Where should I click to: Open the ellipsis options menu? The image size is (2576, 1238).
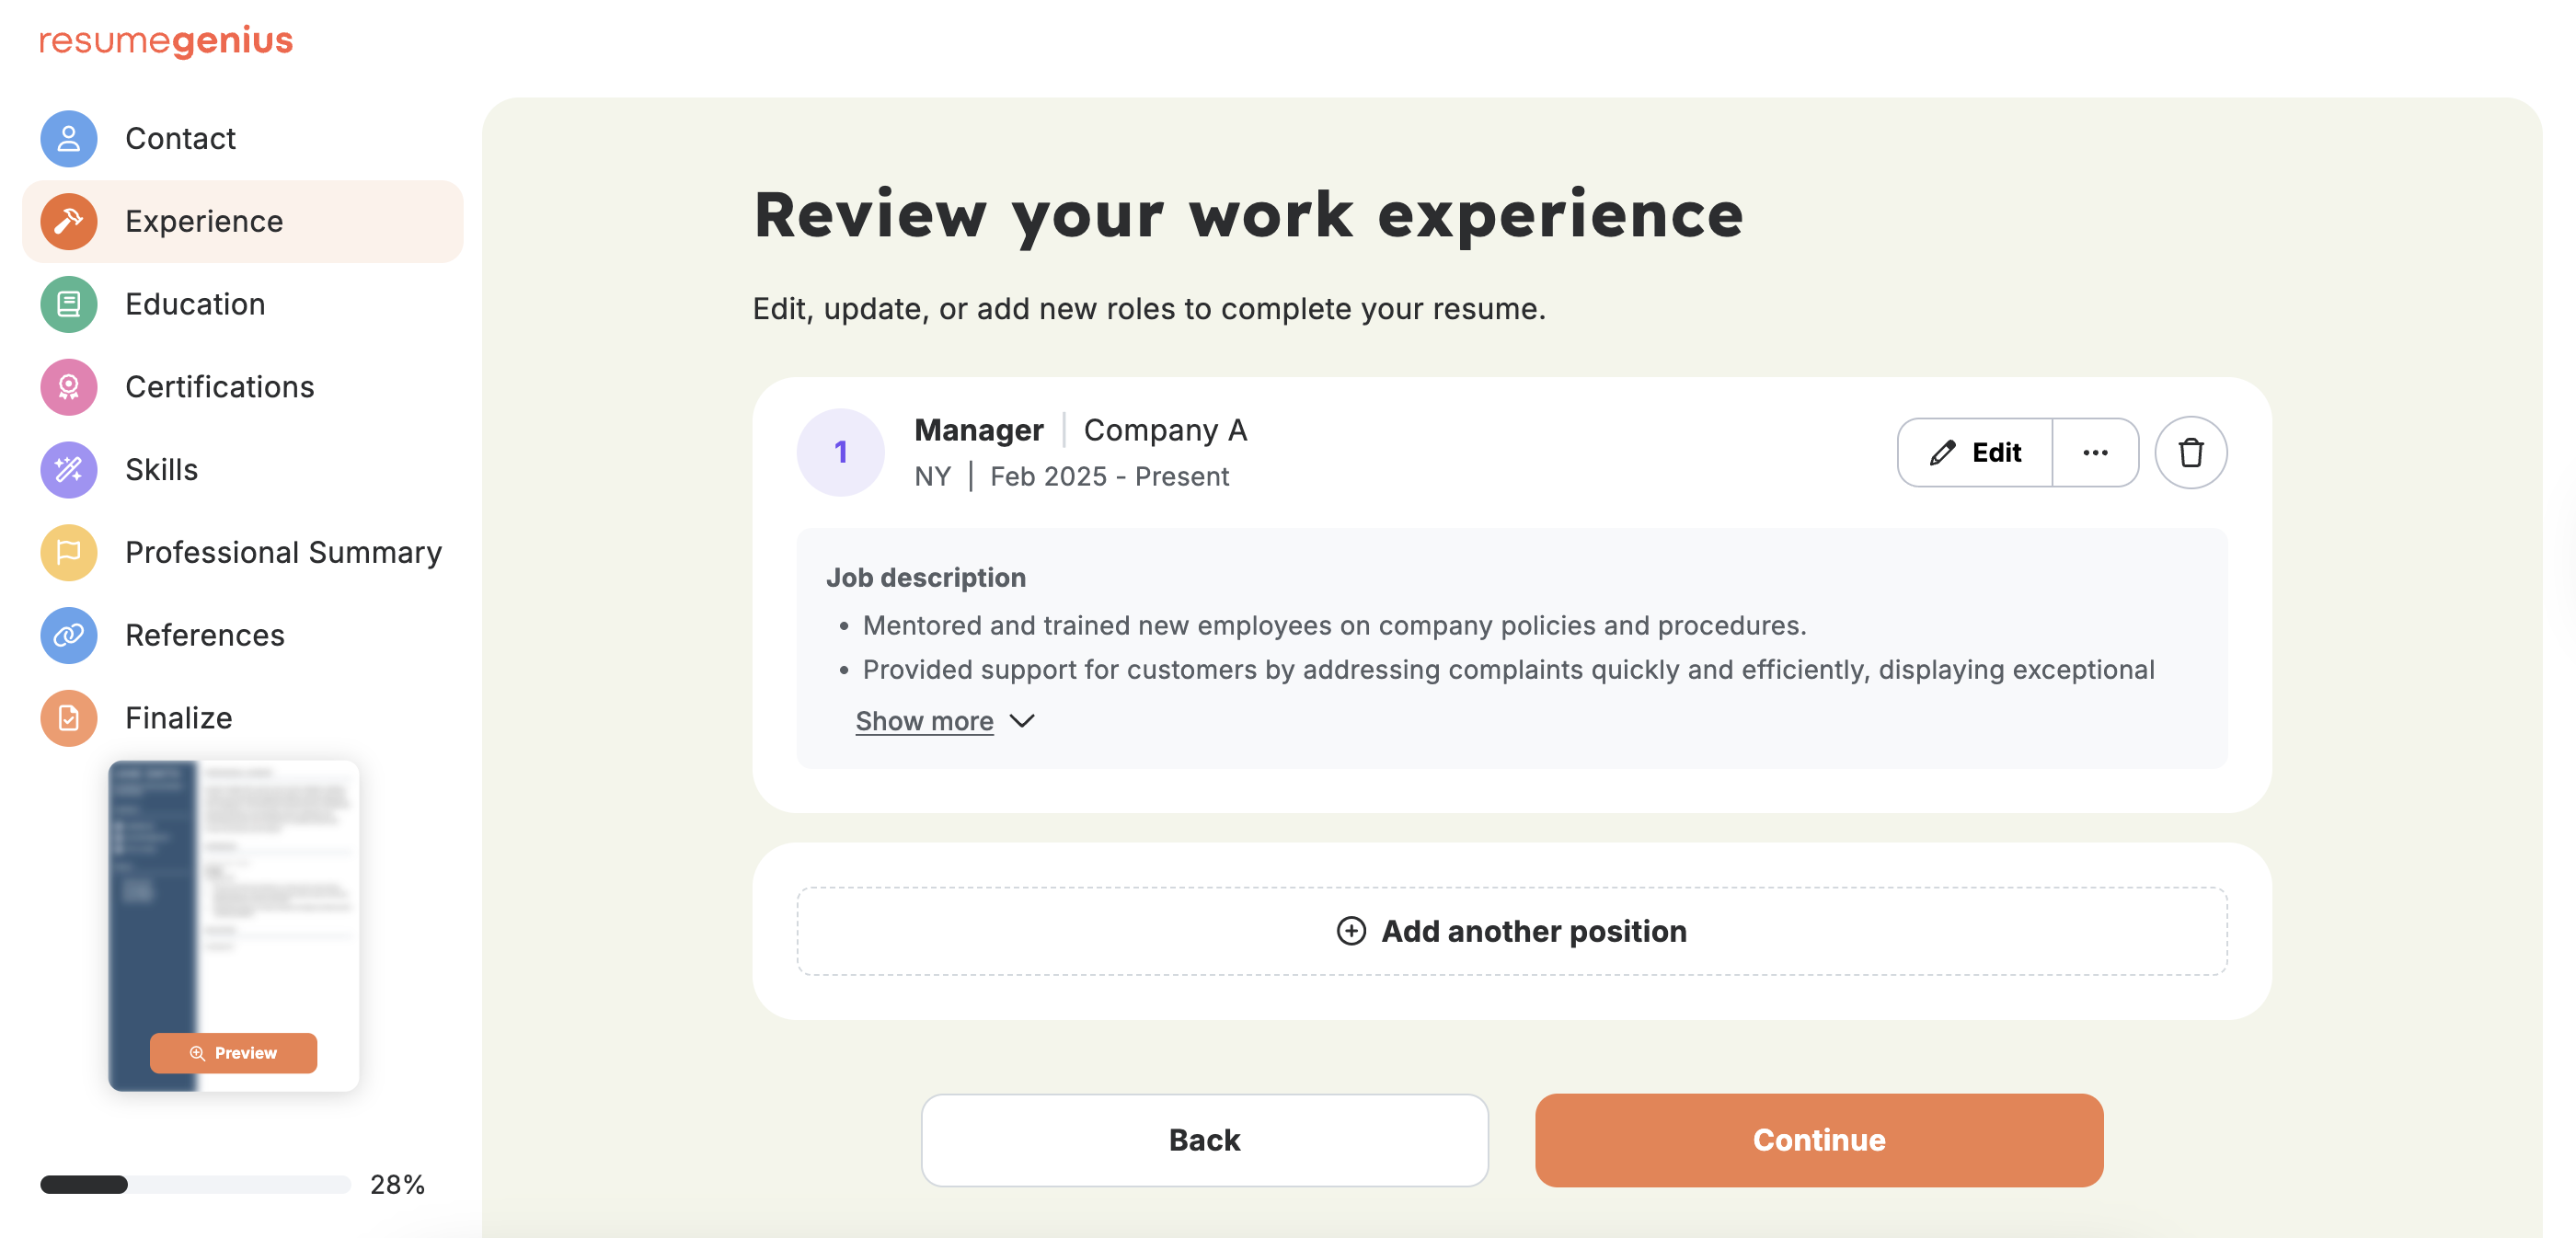(x=2095, y=452)
